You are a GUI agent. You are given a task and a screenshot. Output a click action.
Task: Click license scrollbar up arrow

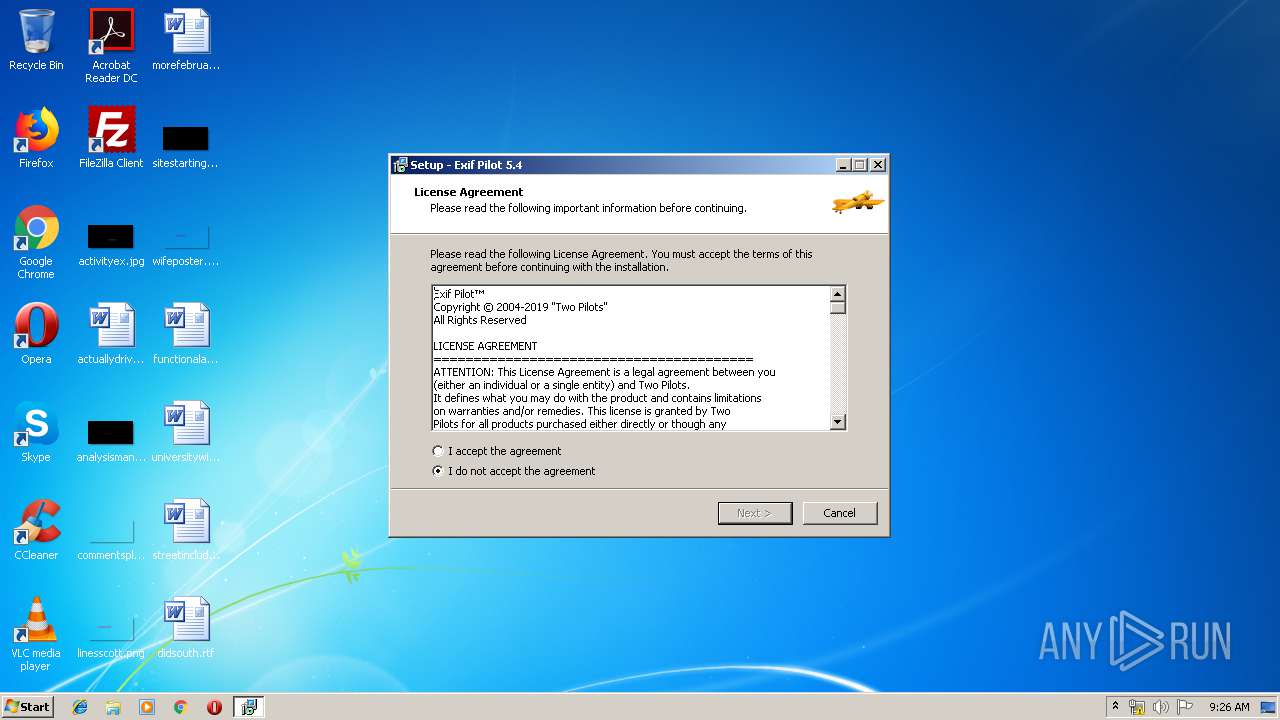[x=838, y=293]
